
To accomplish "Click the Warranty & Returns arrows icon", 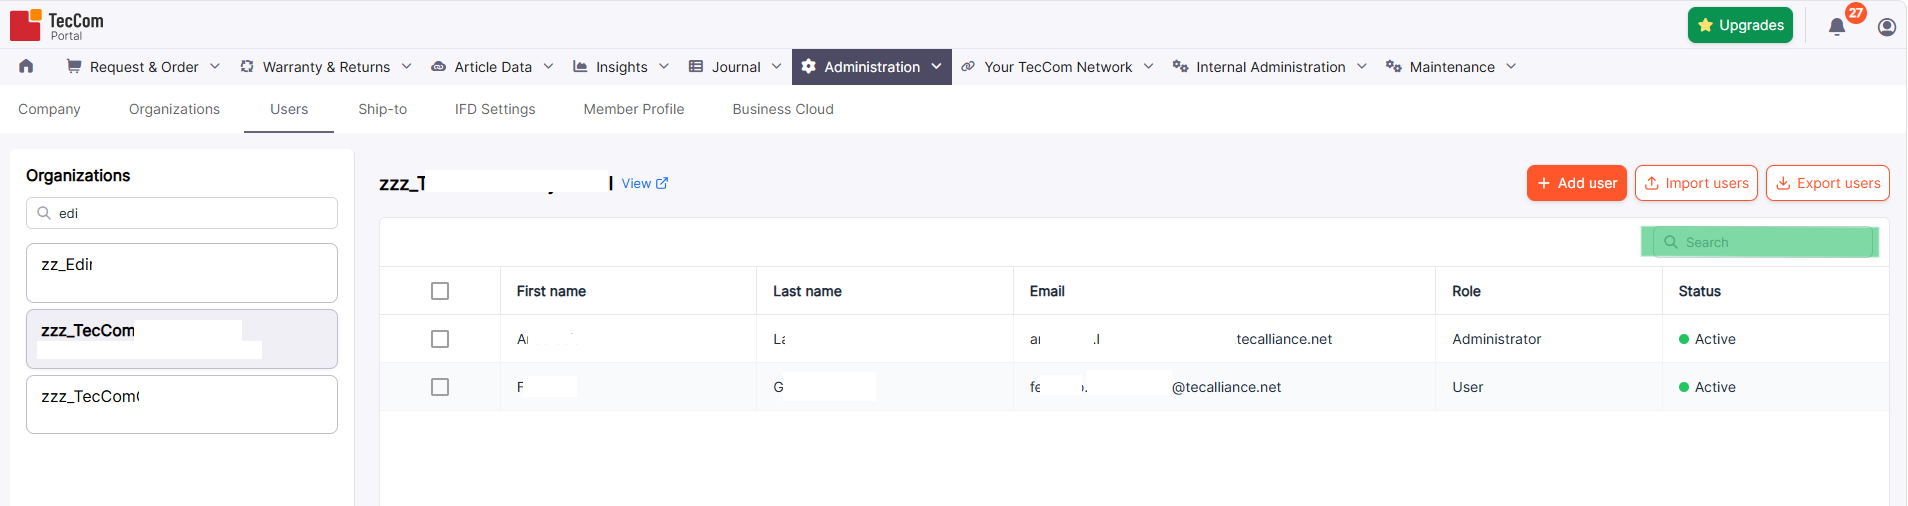I will [x=247, y=66].
